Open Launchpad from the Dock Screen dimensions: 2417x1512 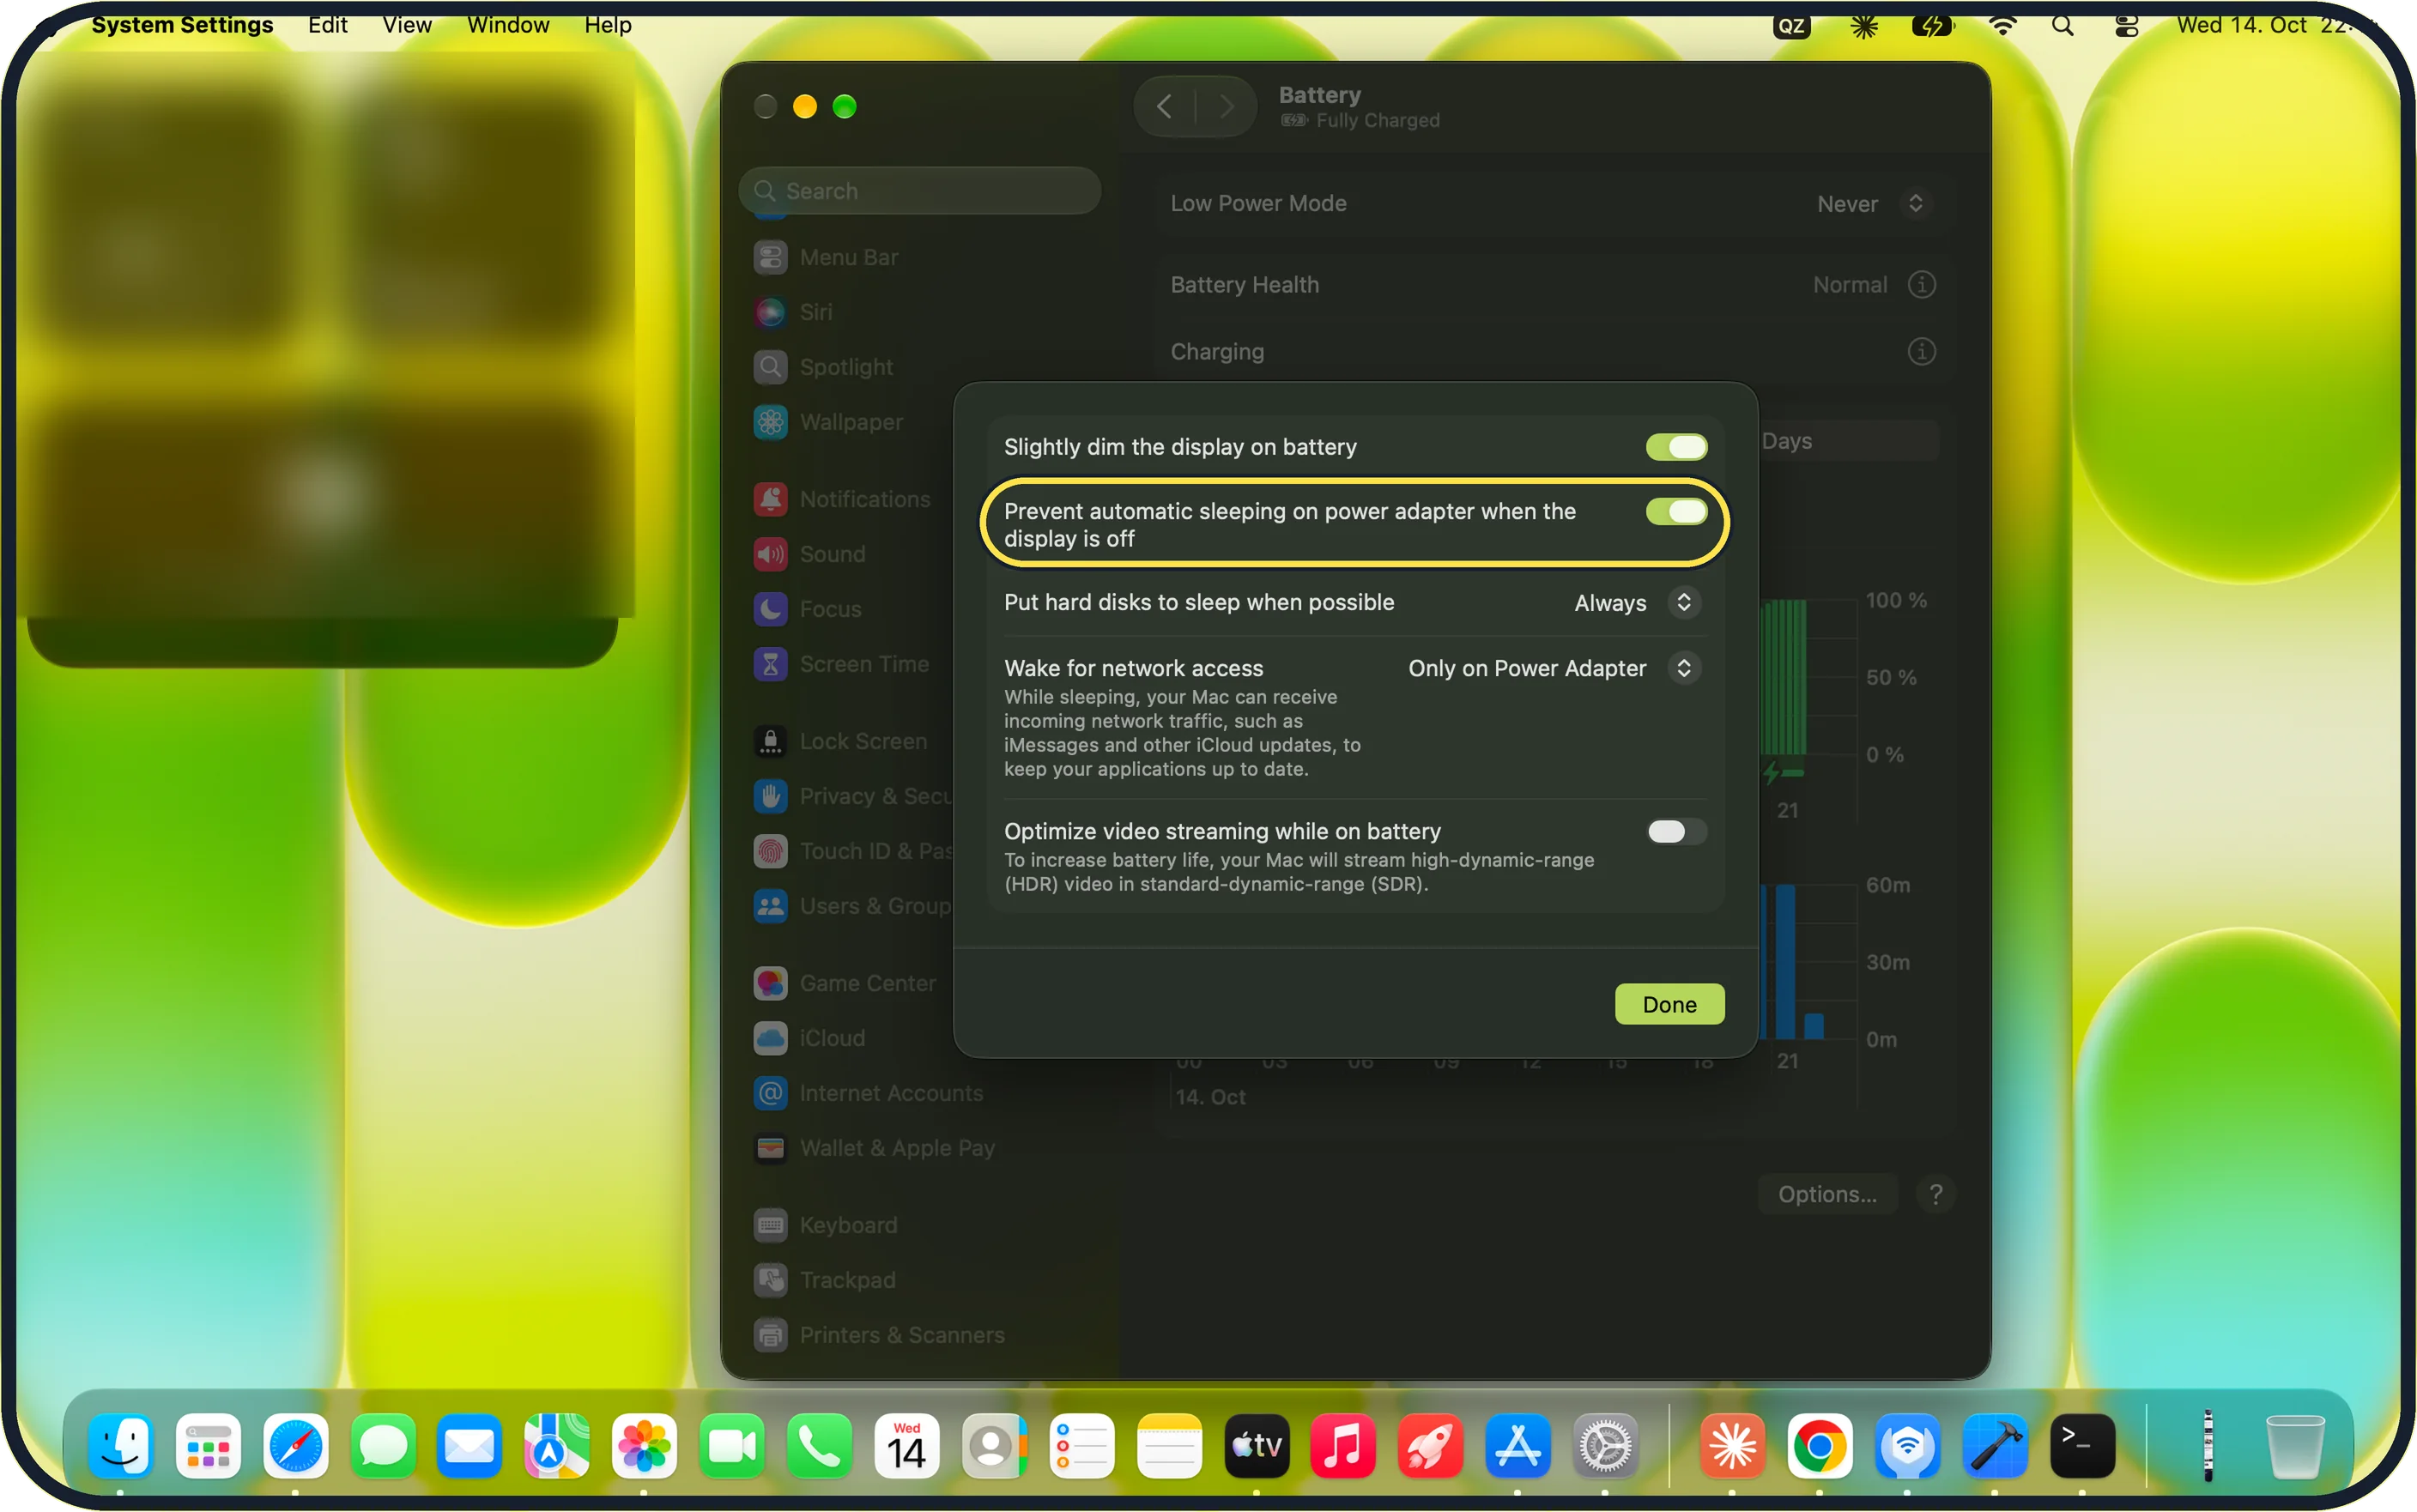click(x=208, y=1446)
